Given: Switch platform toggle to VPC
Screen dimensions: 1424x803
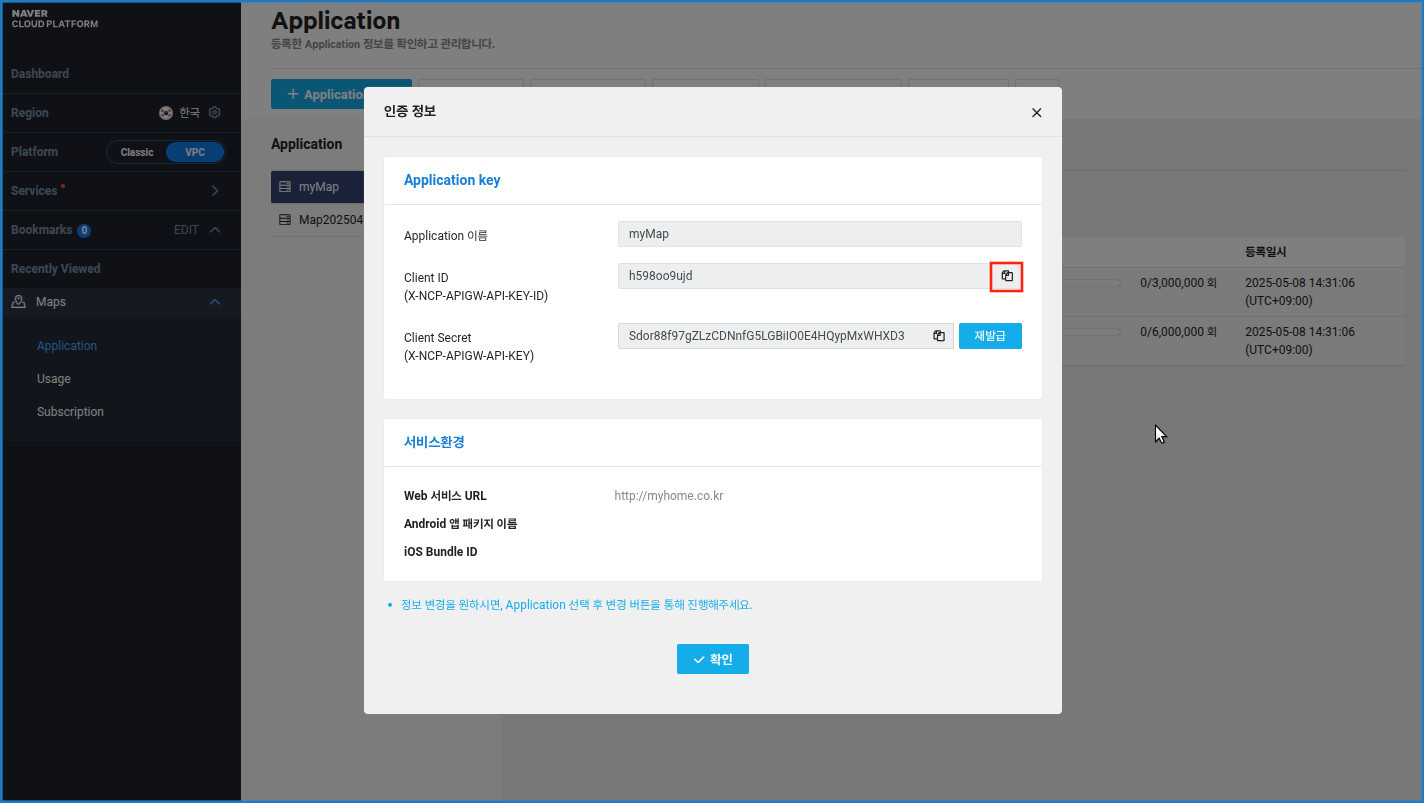Looking at the screenshot, I should (195, 152).
